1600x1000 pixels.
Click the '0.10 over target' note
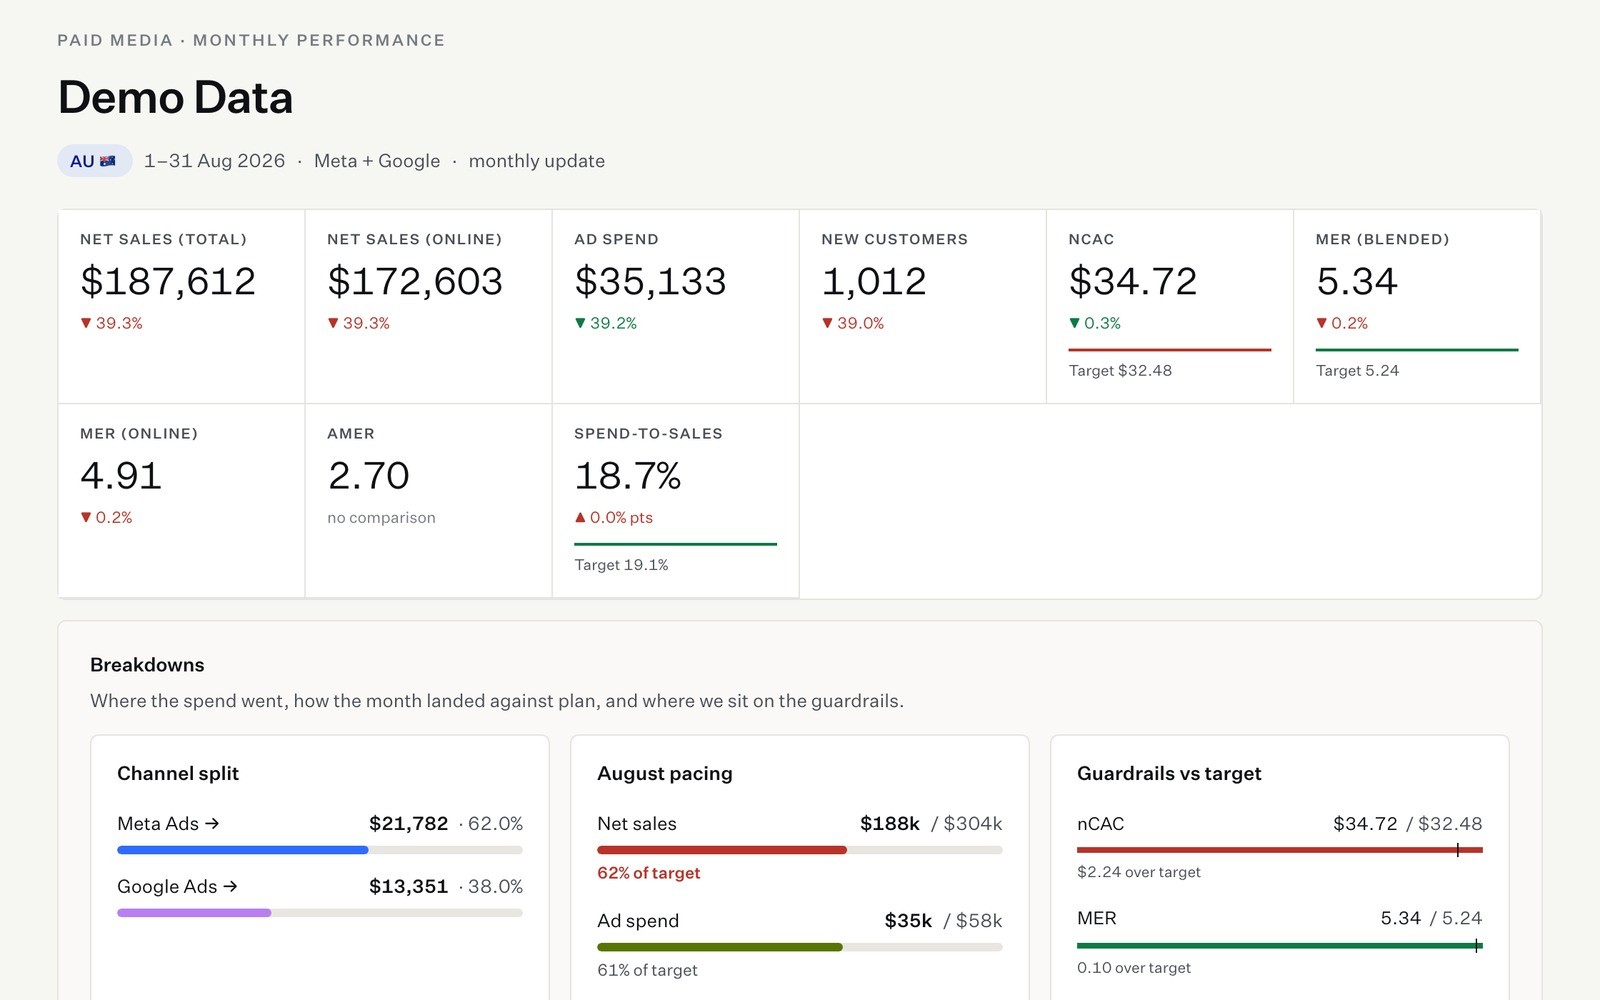tap(1133, 968)
